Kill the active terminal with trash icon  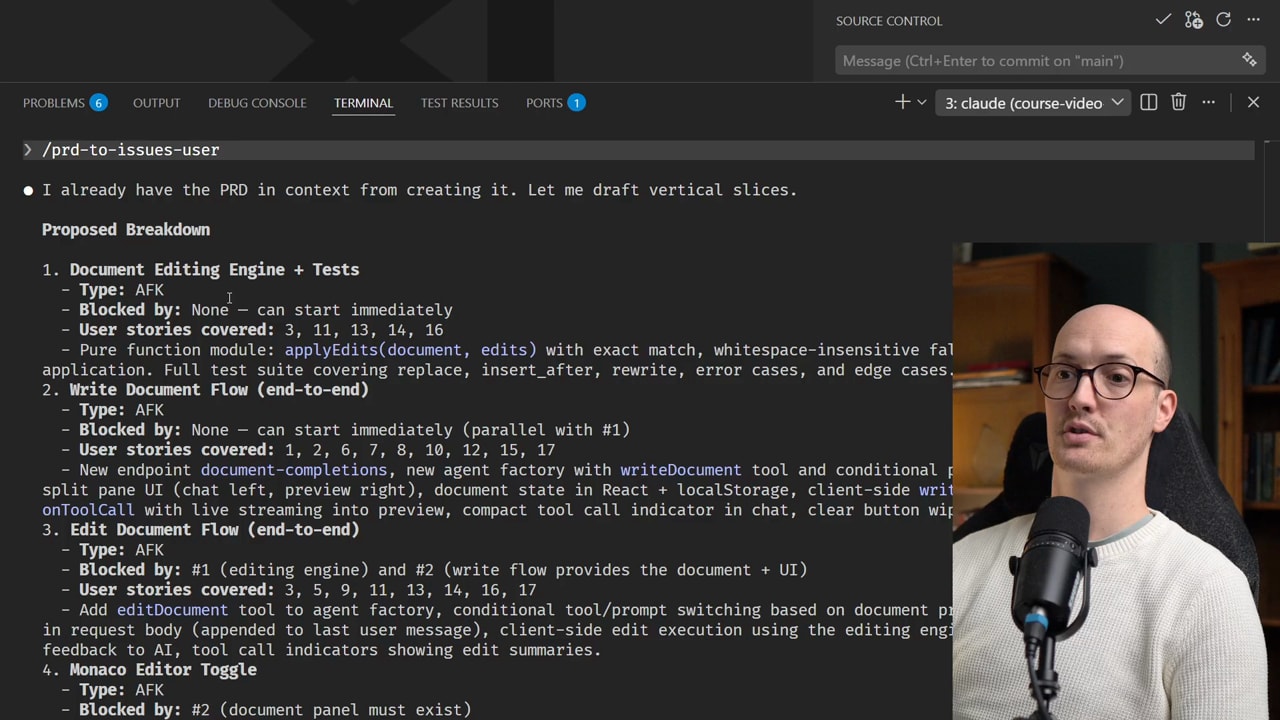pyautogui.click(x=1178, y=102)
